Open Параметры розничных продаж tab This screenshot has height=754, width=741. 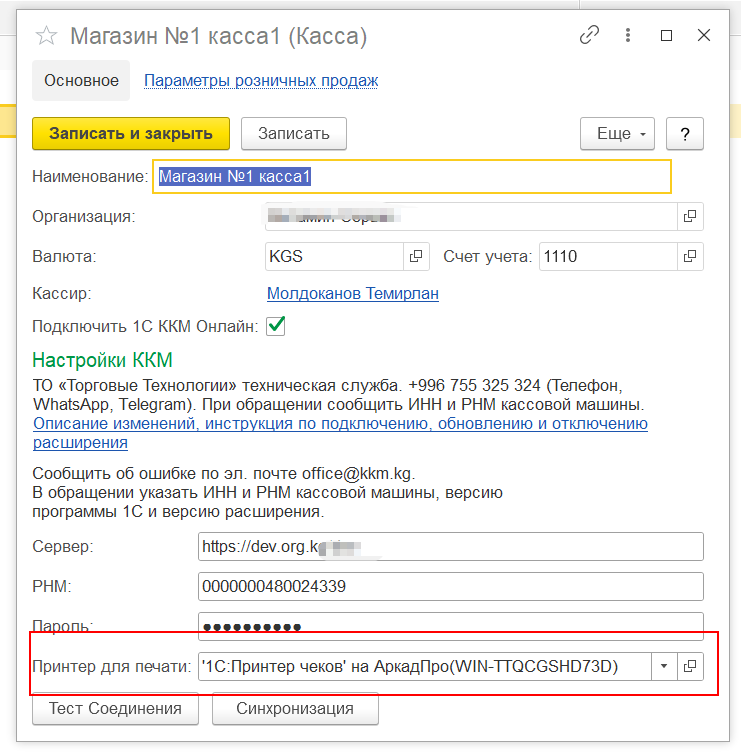click(261, 81)
